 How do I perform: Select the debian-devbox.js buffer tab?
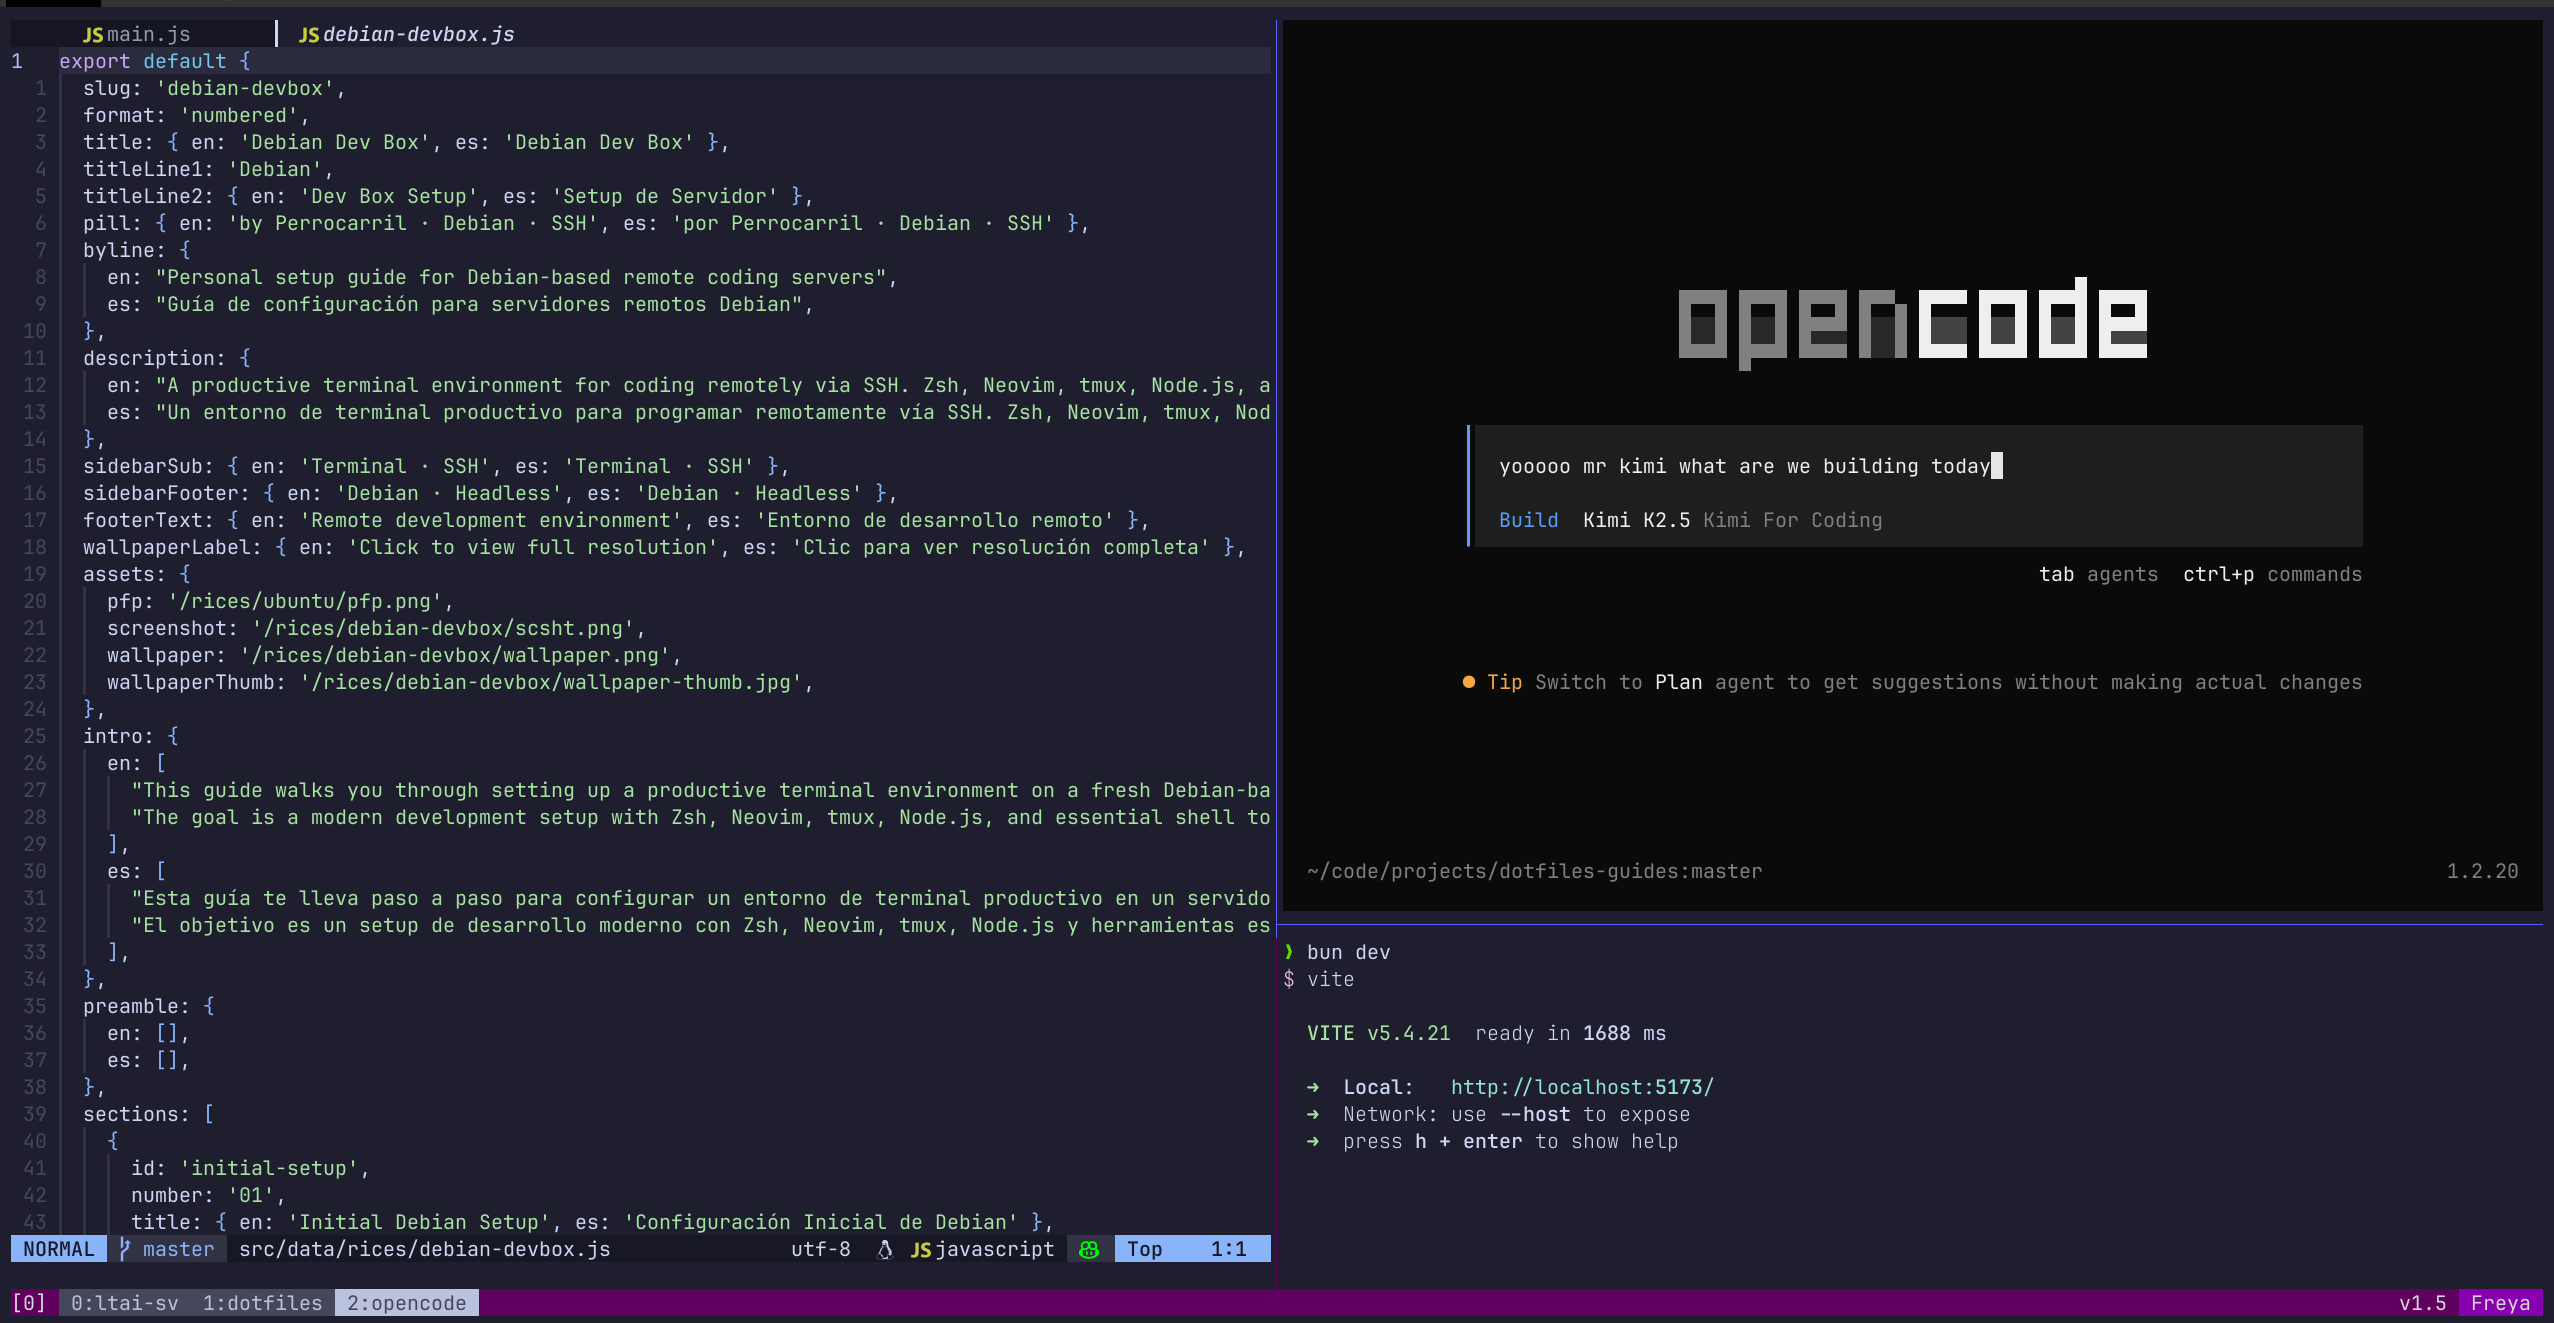[x=407, y=35]
